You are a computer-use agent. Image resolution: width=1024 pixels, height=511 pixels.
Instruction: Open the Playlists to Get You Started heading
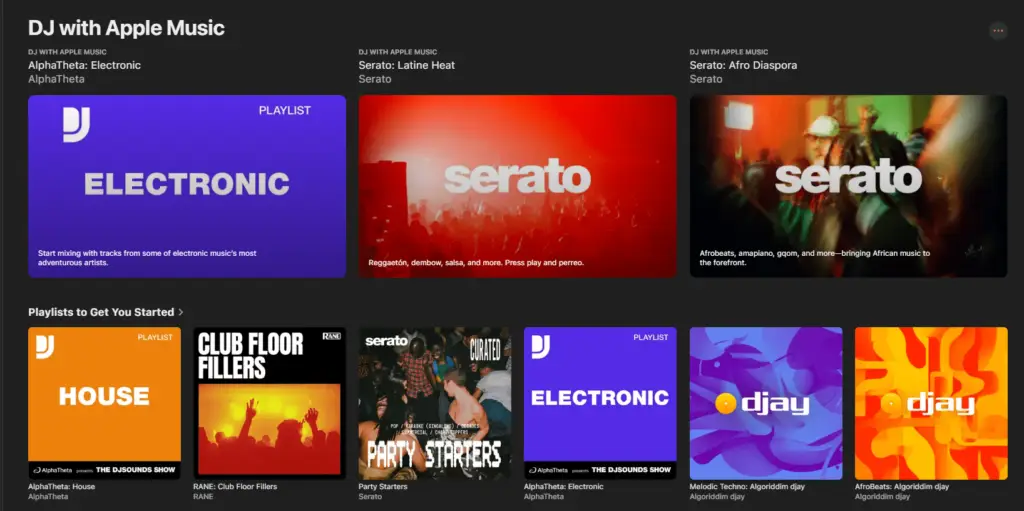click(101, 312)
